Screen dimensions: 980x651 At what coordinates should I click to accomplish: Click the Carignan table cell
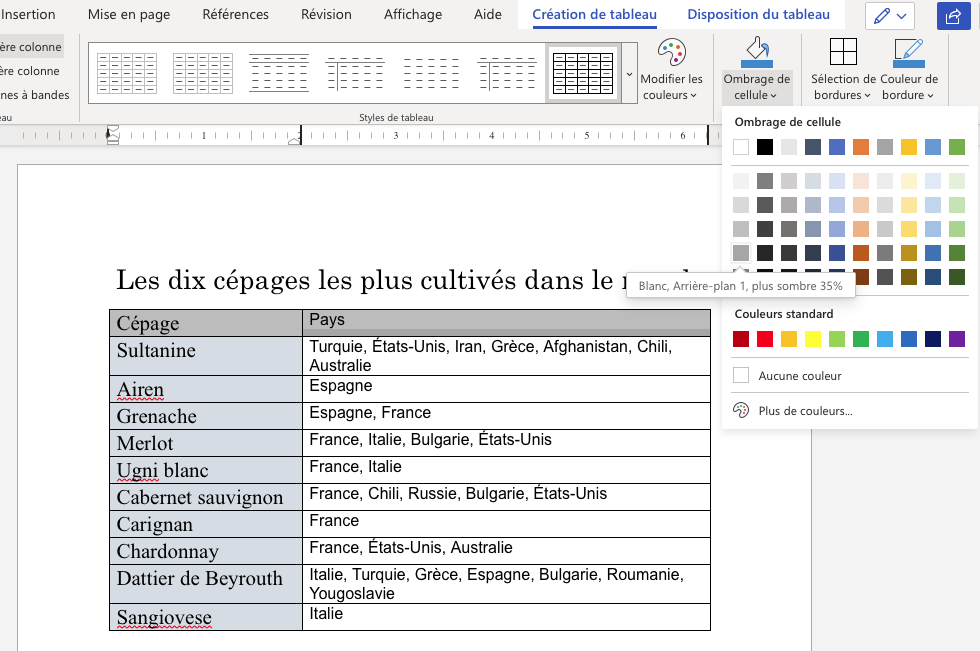coord(206,524)
